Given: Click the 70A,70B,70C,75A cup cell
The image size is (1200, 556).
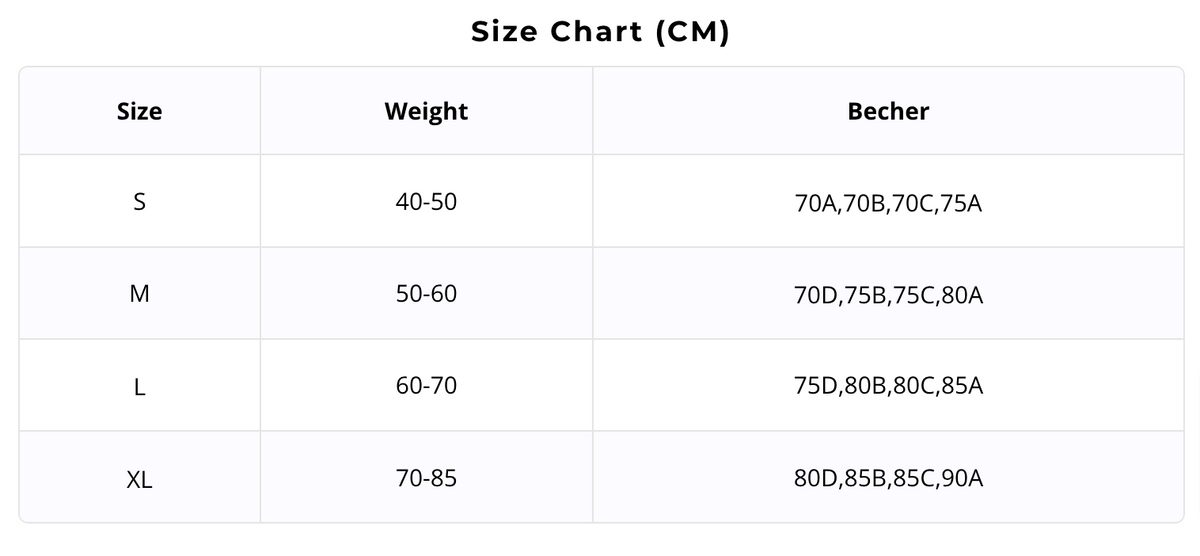Looking at the screenshot, I should 888,203.
